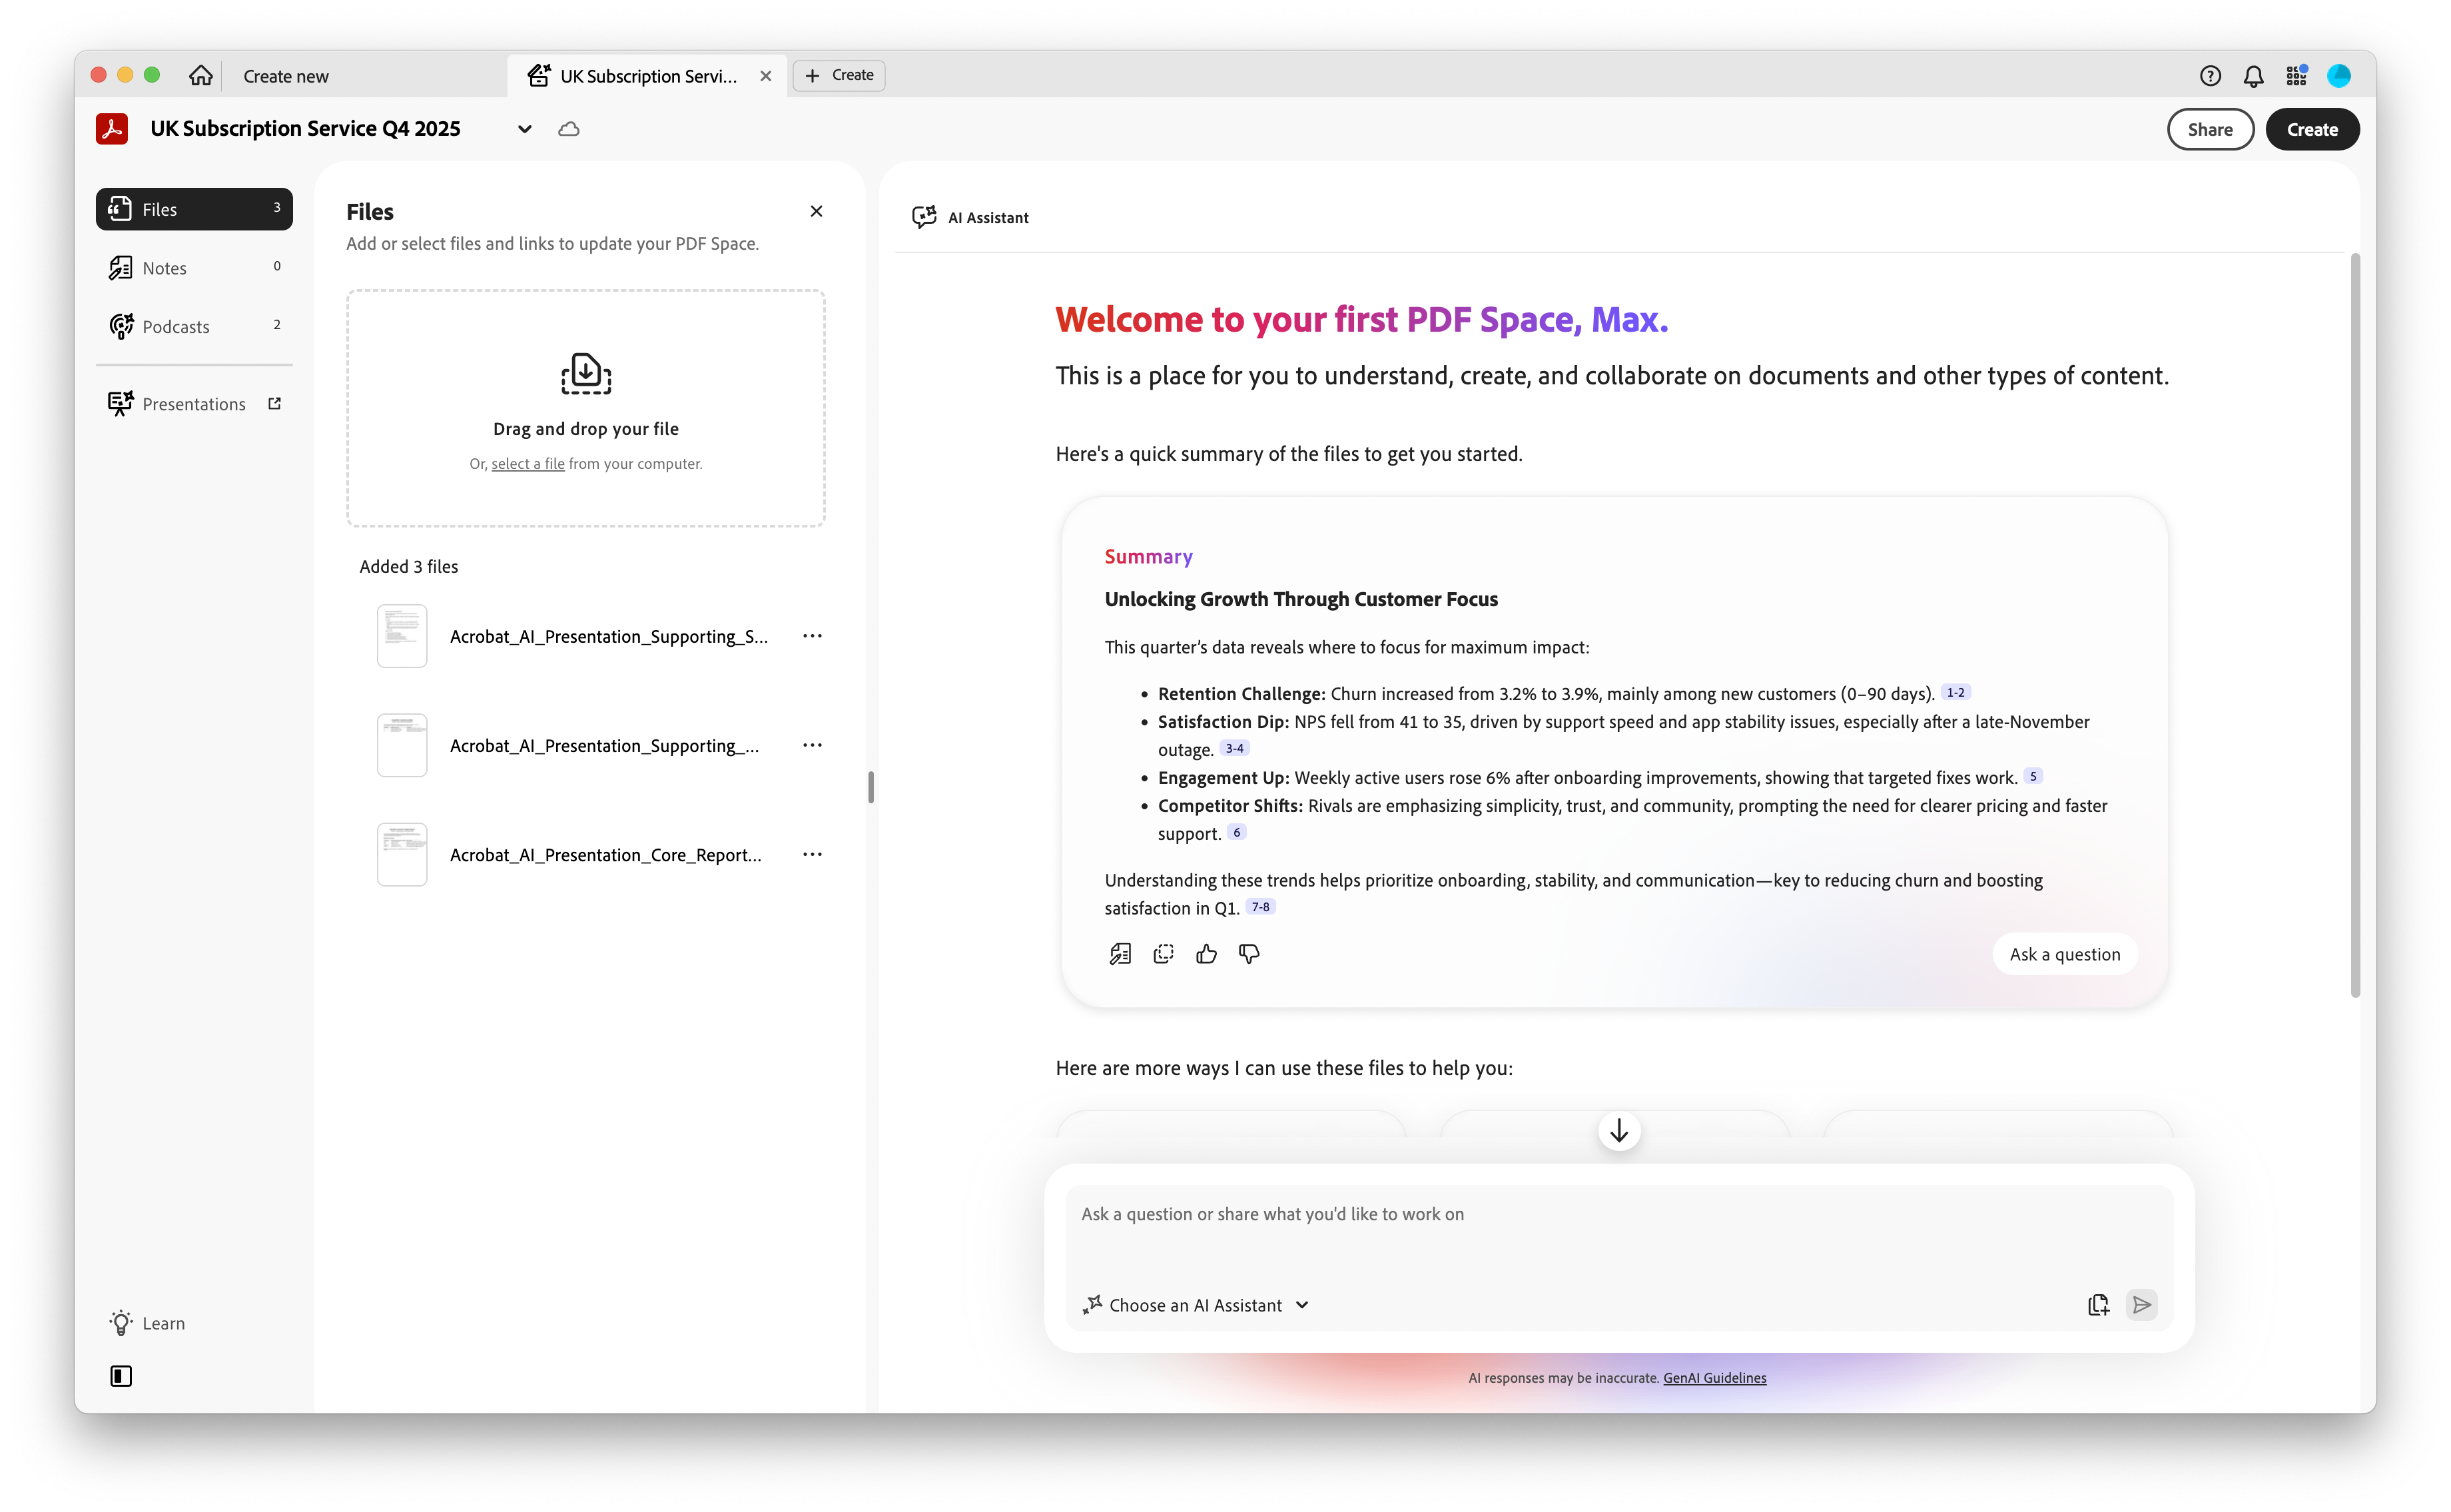Close the Files panel
Image resolution: width=2451 pixels, height=1512 pixels.
tap(816, 211)
